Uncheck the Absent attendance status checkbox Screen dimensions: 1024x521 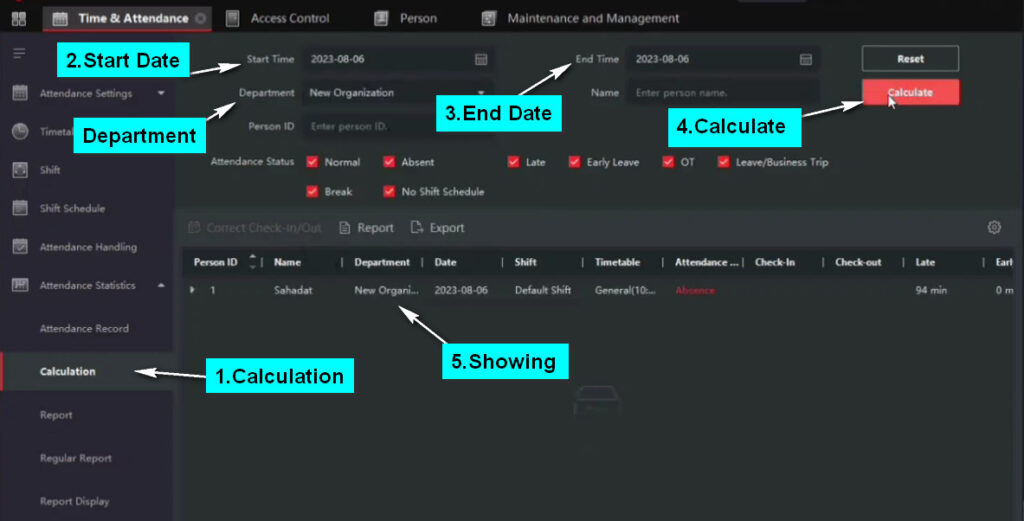pyautogui.click(x=389, y=162)
